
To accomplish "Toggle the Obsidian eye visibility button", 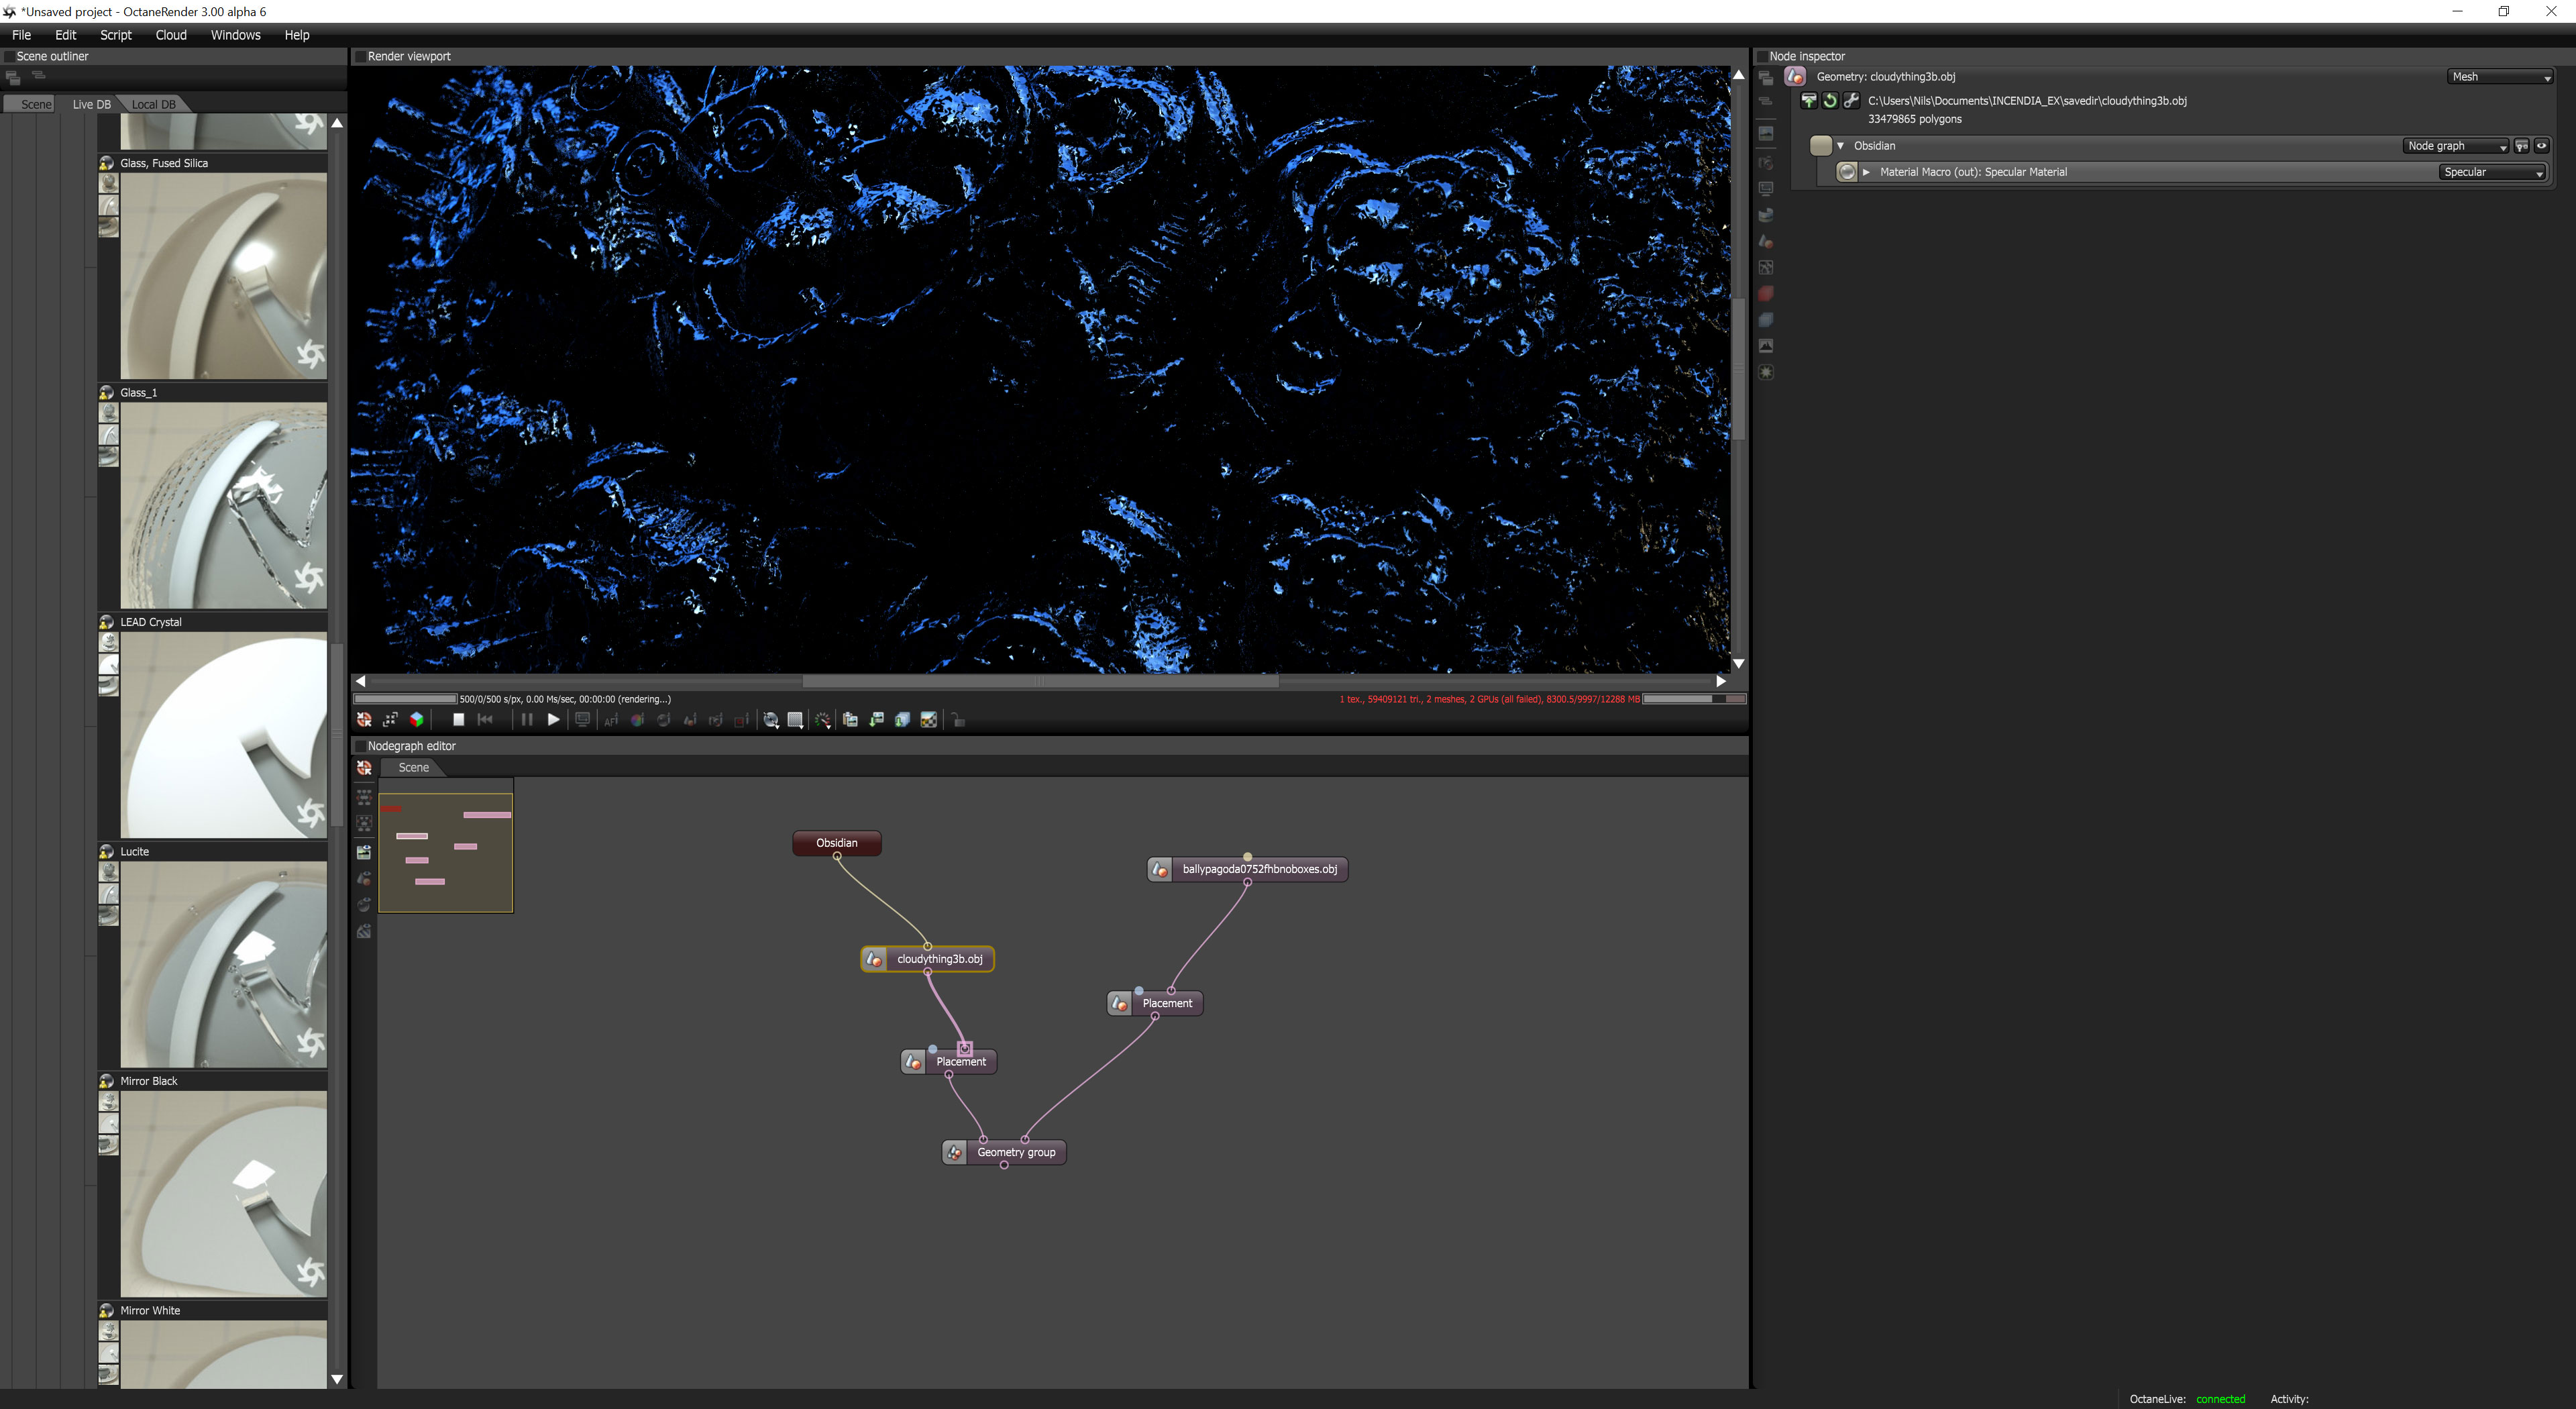I will click(2541, 146).
